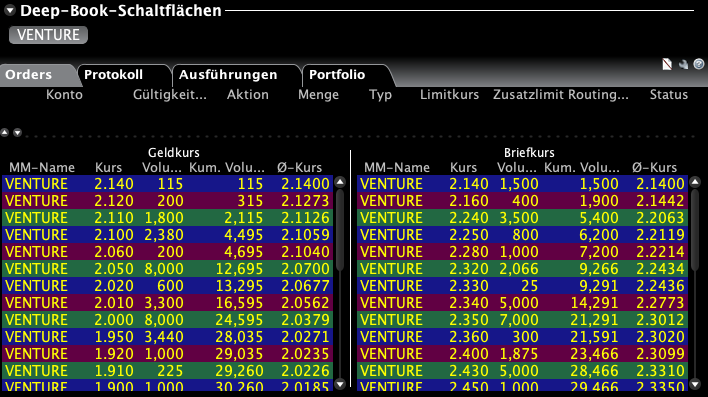
Task: Click the small down arrow above Geldkurs
Action: coord(17,132)
